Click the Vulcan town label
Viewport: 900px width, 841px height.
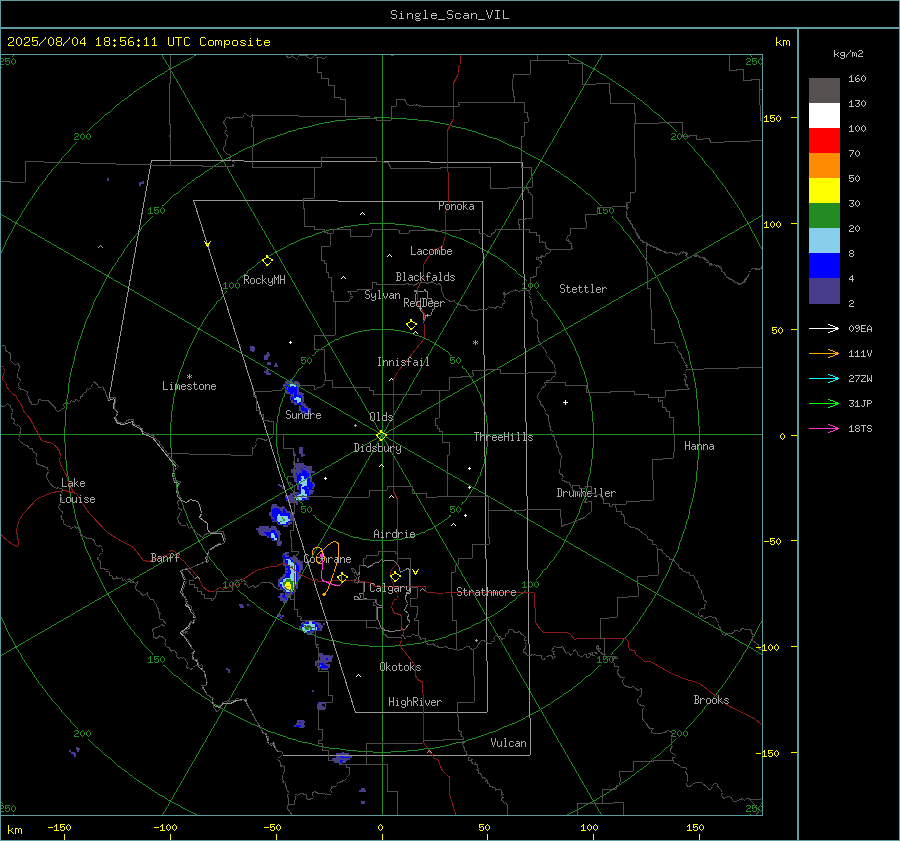pyautogui.click(x=508, y=743)
